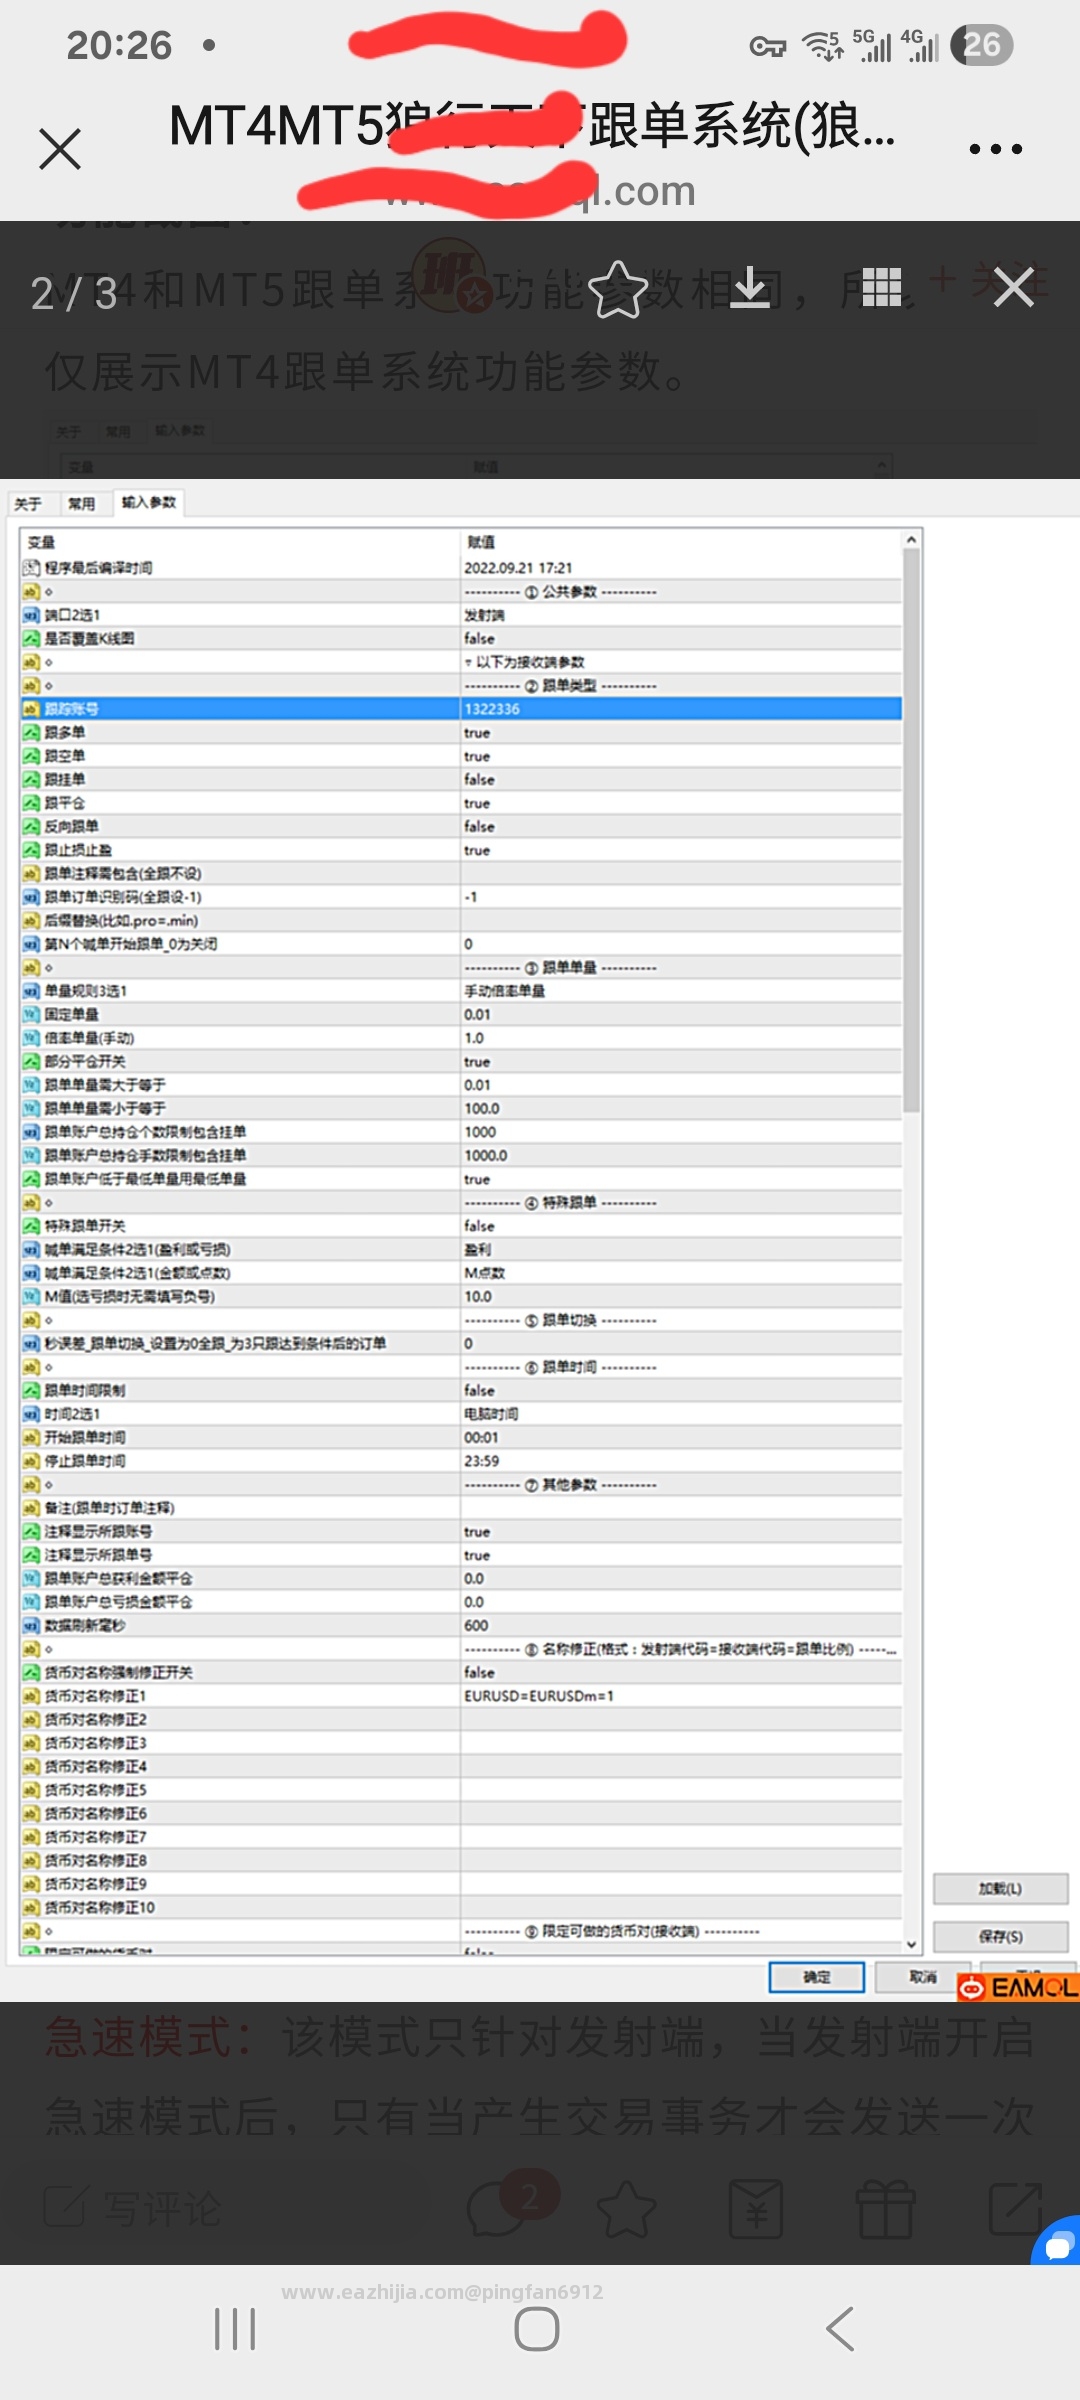The image size is (1080, 2400).
Task: Download the image with the download arrow icon
Action: 750,288
